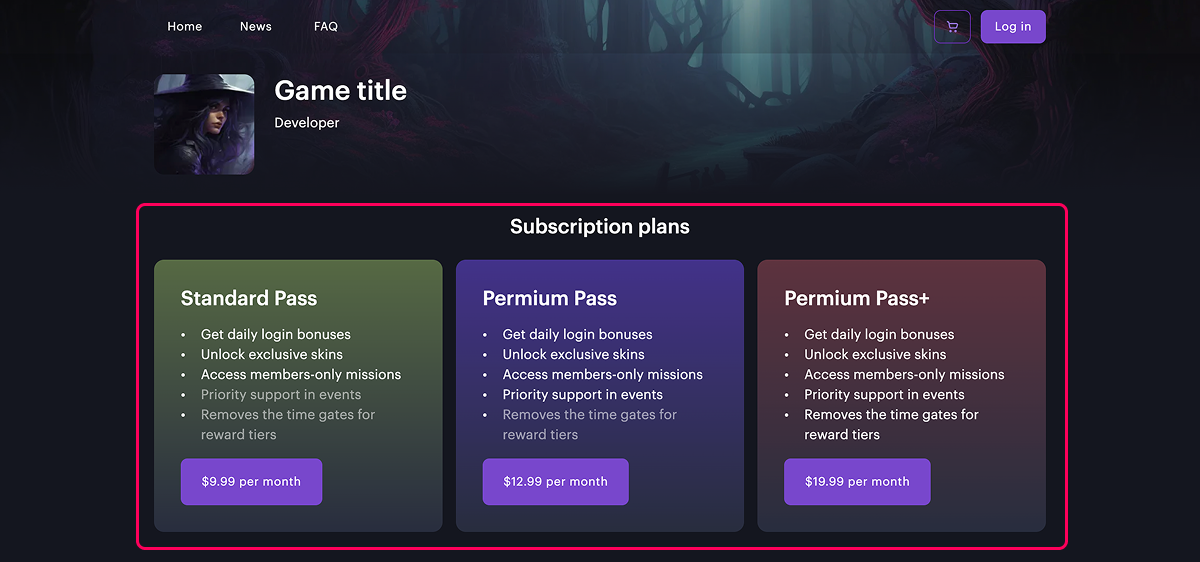1200x562 pixels.
Task: Select the Permium Pass card heading
Action: point(549,298)
